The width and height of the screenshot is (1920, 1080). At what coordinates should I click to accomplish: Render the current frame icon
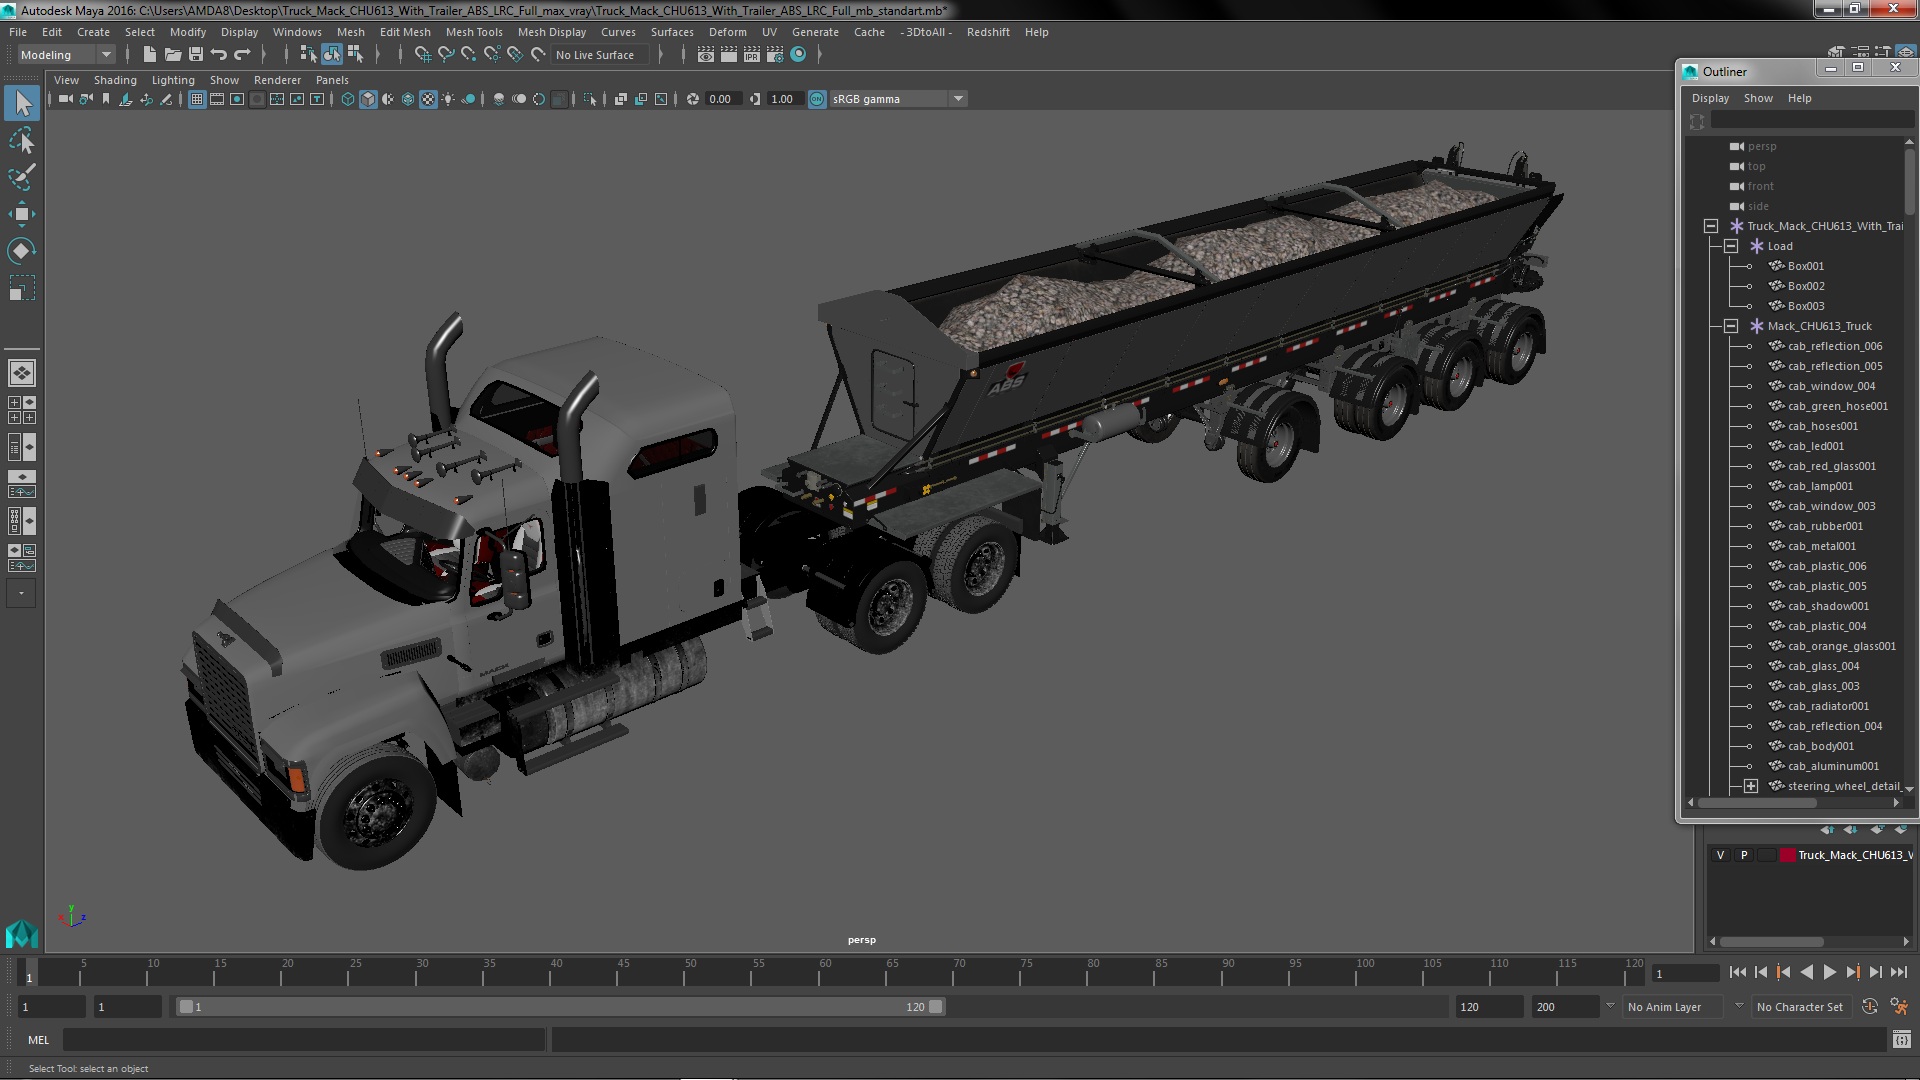coord(728,55)
